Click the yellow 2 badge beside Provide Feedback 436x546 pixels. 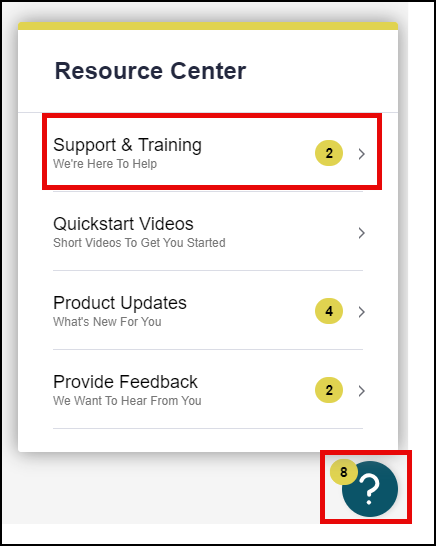(x=329, y=390)
